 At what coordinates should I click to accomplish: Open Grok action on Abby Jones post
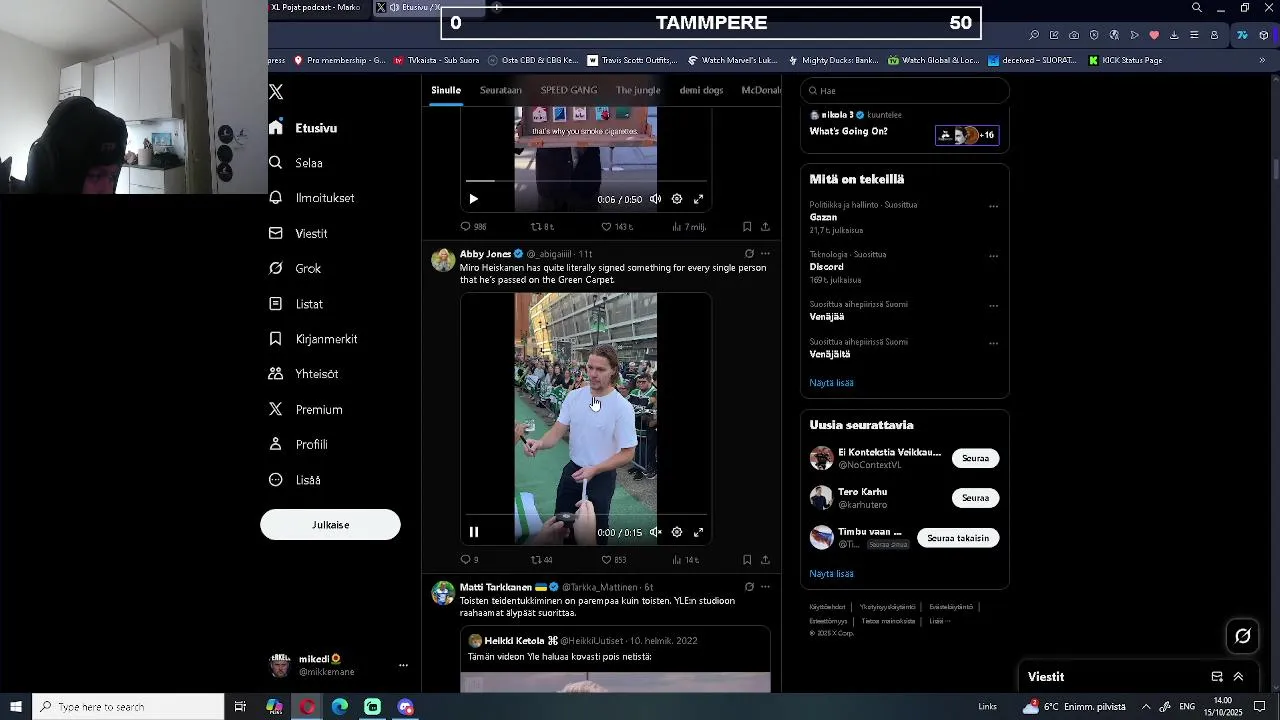749,254
